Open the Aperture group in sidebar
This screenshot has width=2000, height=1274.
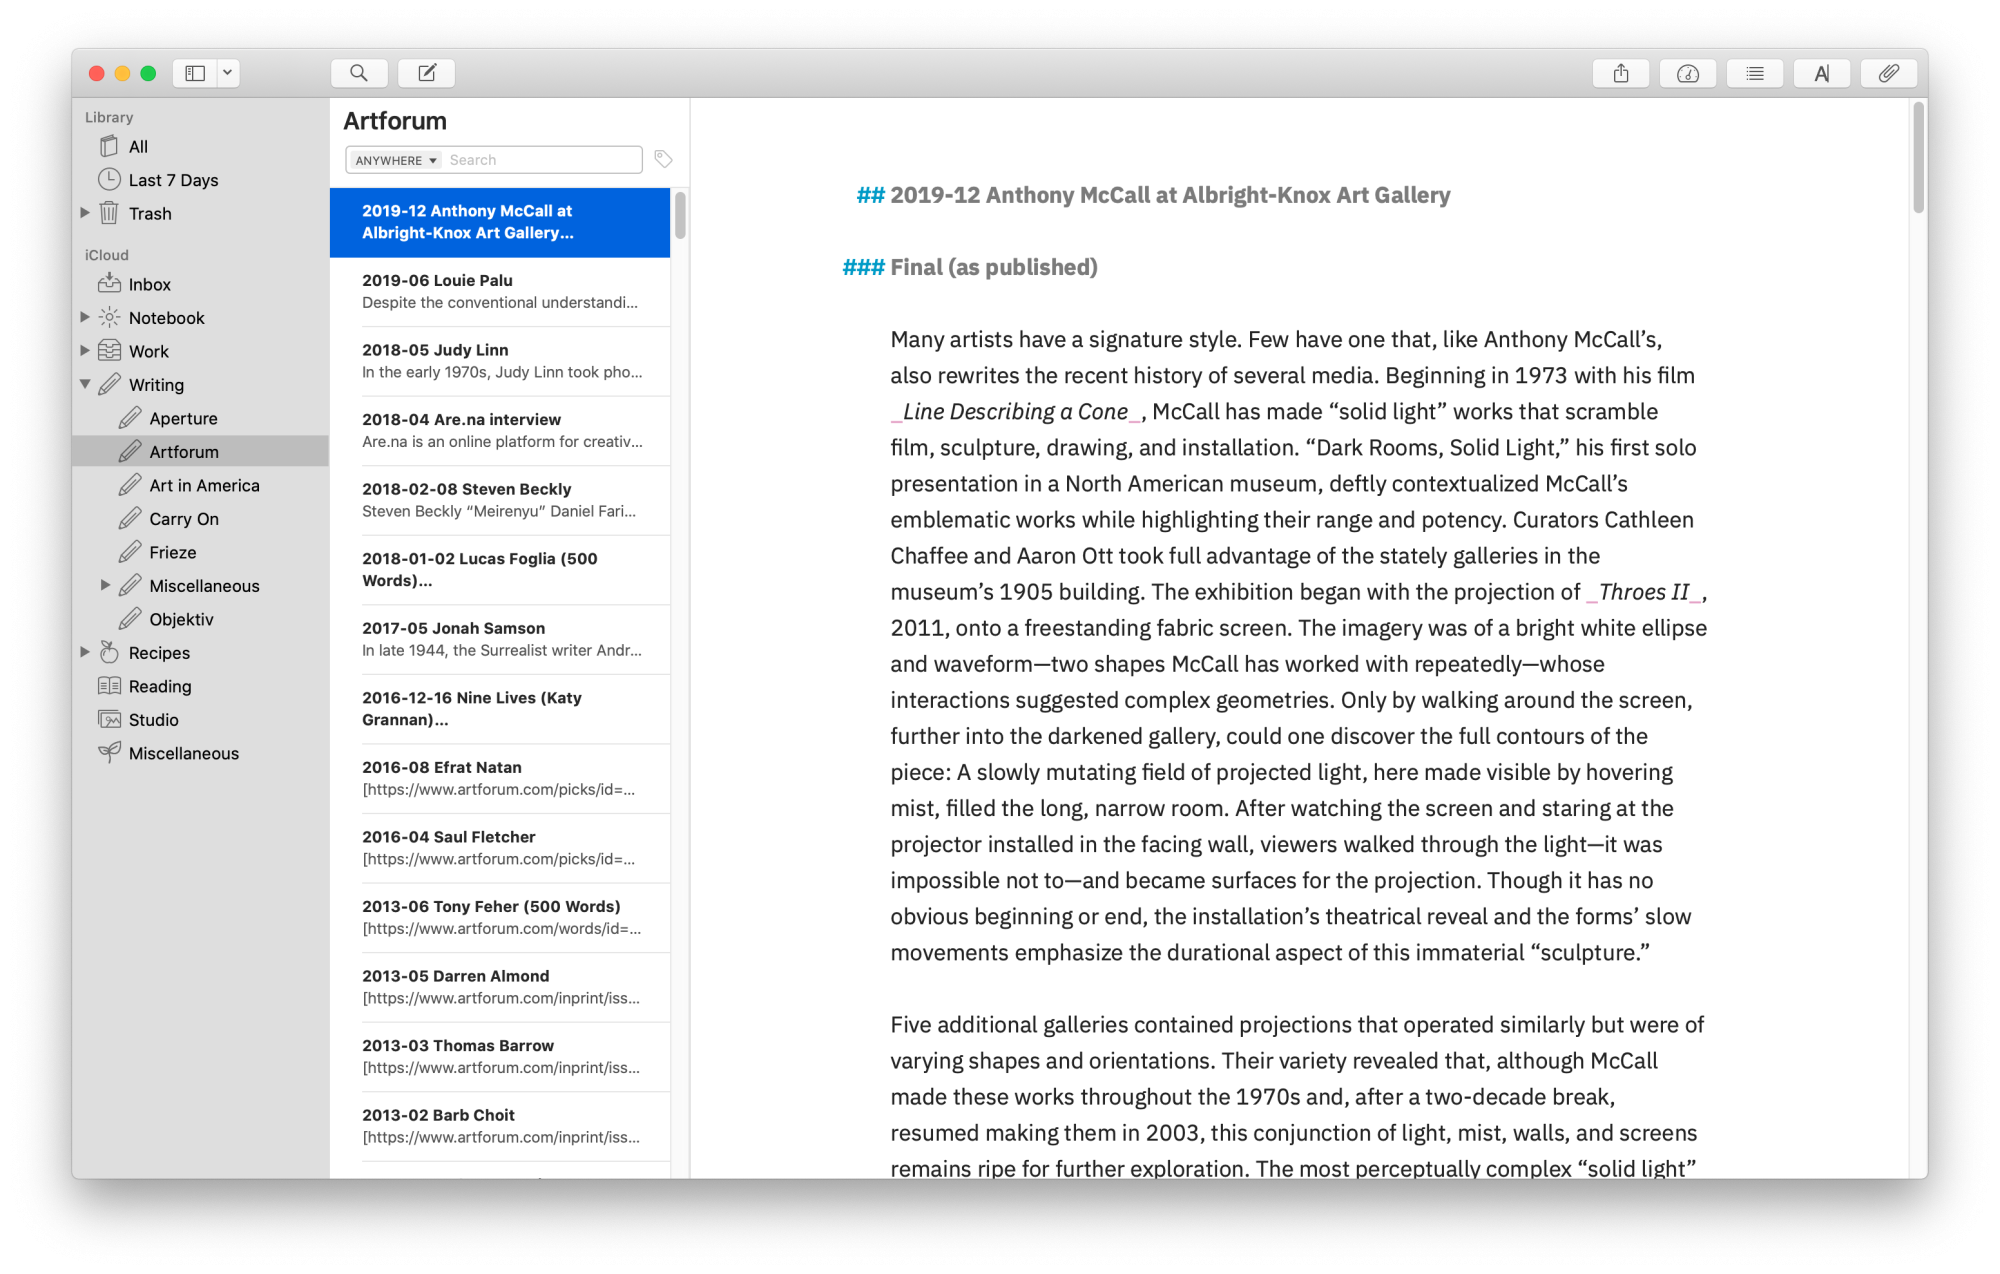click(x=183, y=418)
